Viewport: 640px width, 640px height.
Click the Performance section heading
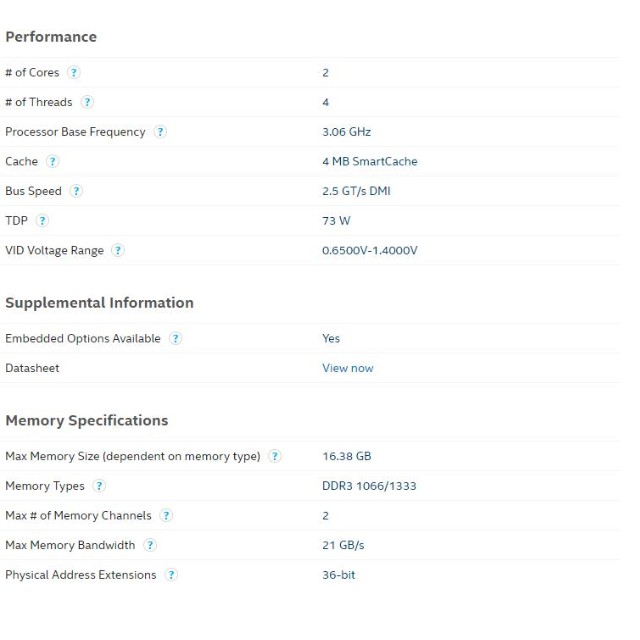(51, 37)
